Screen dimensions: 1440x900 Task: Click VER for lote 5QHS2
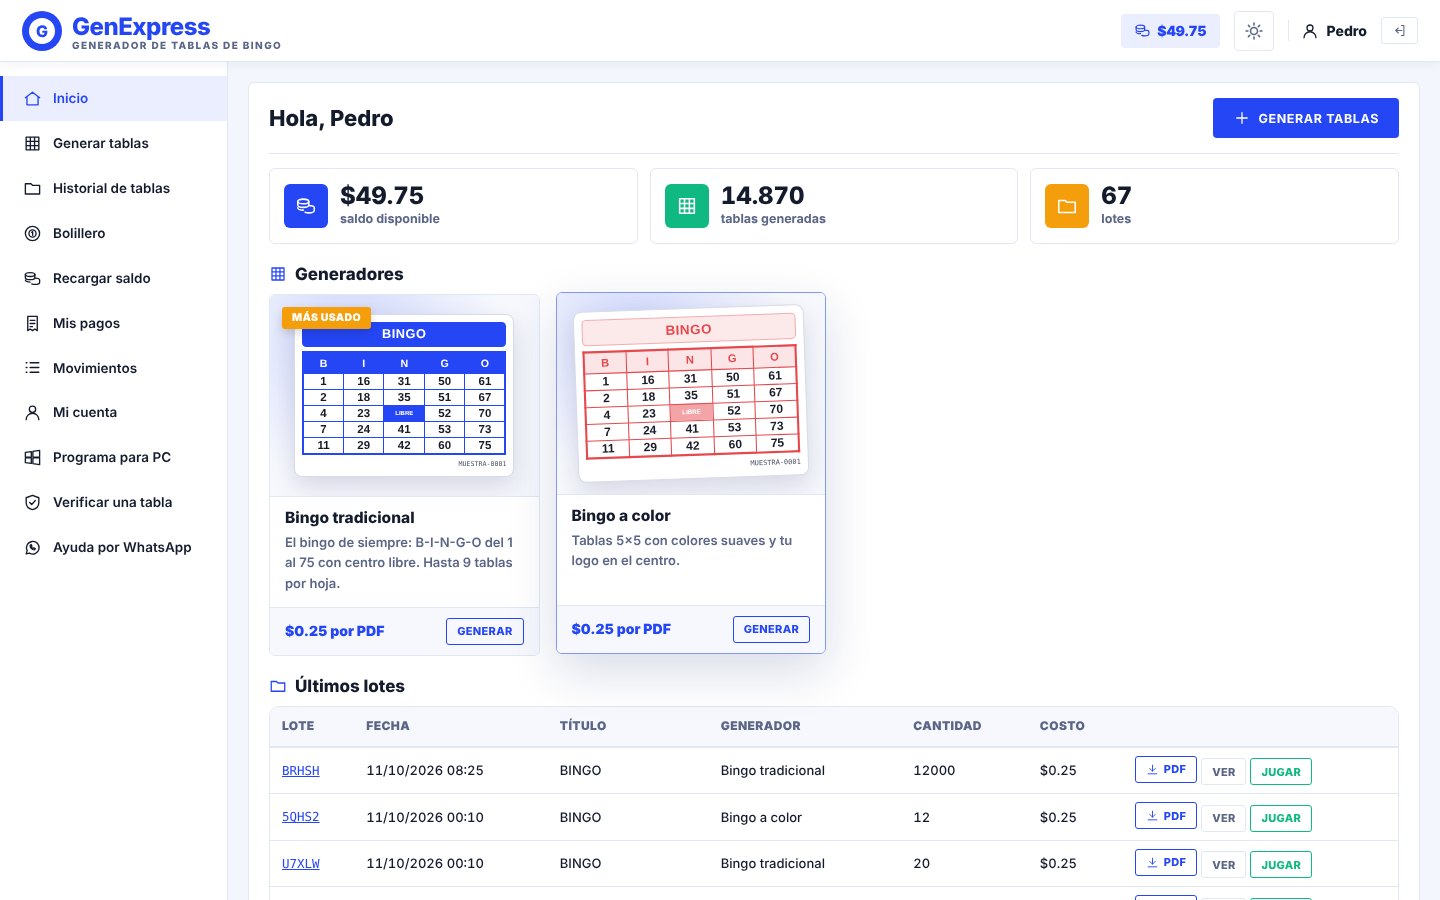tap(1224, 818)
